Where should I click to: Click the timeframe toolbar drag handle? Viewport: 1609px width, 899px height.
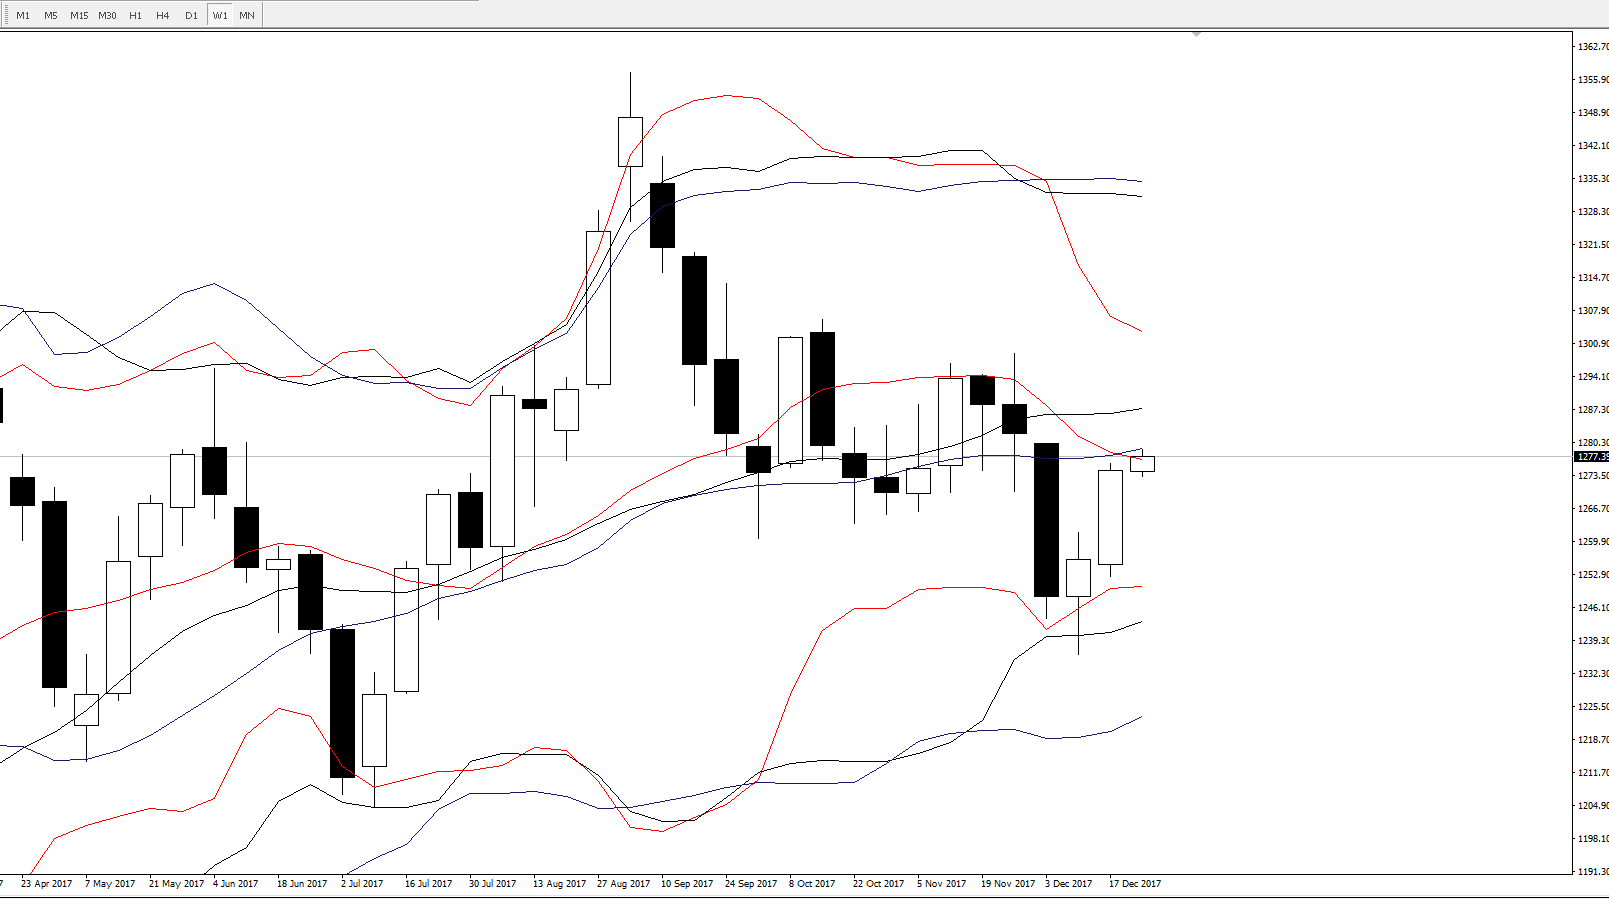click(x=4, y=15)
